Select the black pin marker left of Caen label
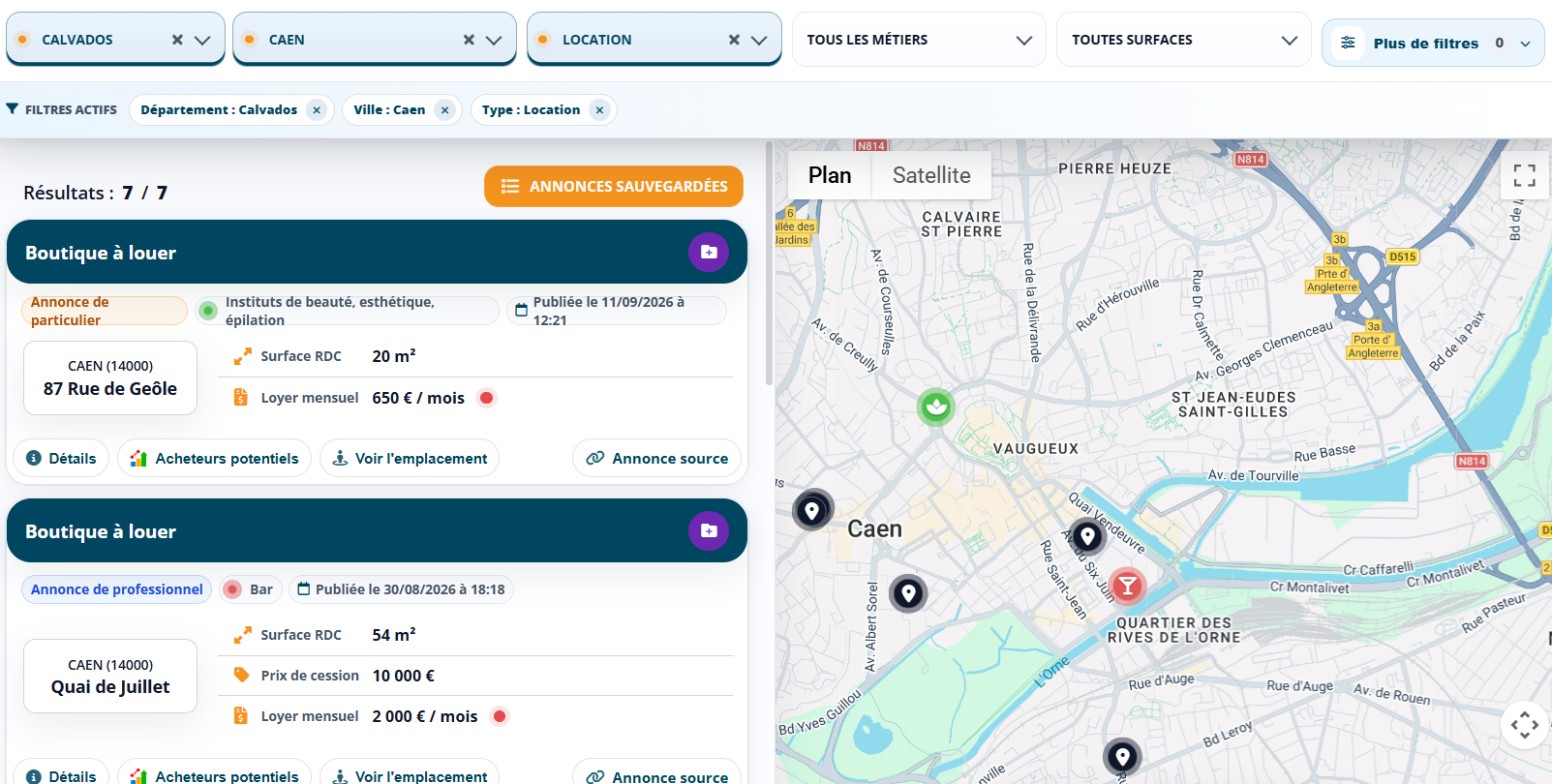The width and height of the screenshot is (1552, 784). pyautogui.click(x=813, y=510)
